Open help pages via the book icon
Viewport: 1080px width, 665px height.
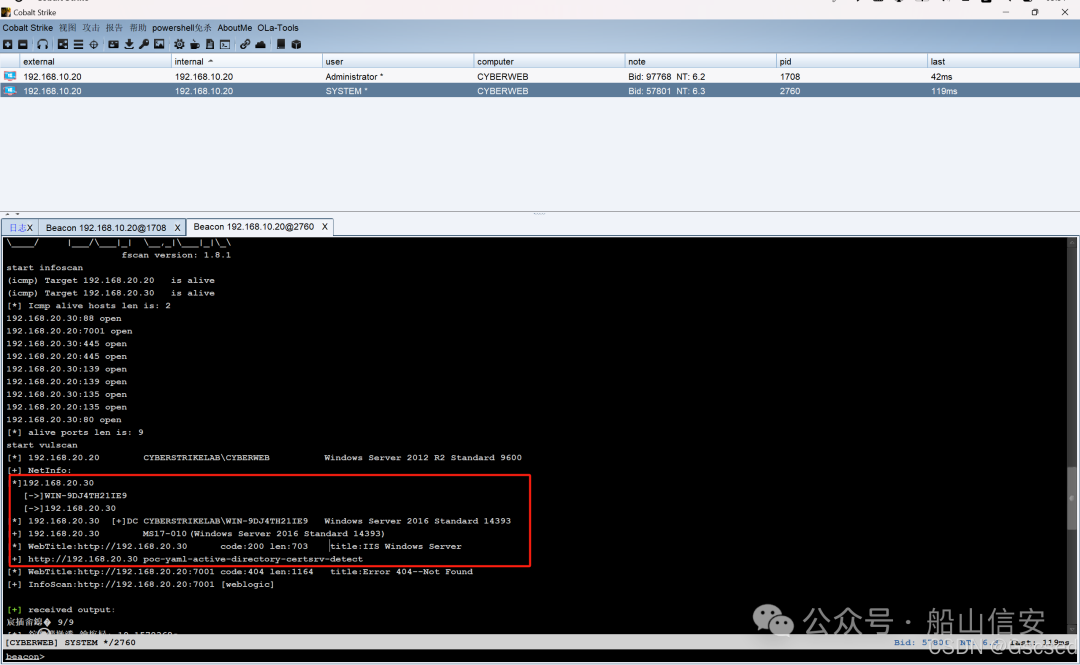point(280,44)
